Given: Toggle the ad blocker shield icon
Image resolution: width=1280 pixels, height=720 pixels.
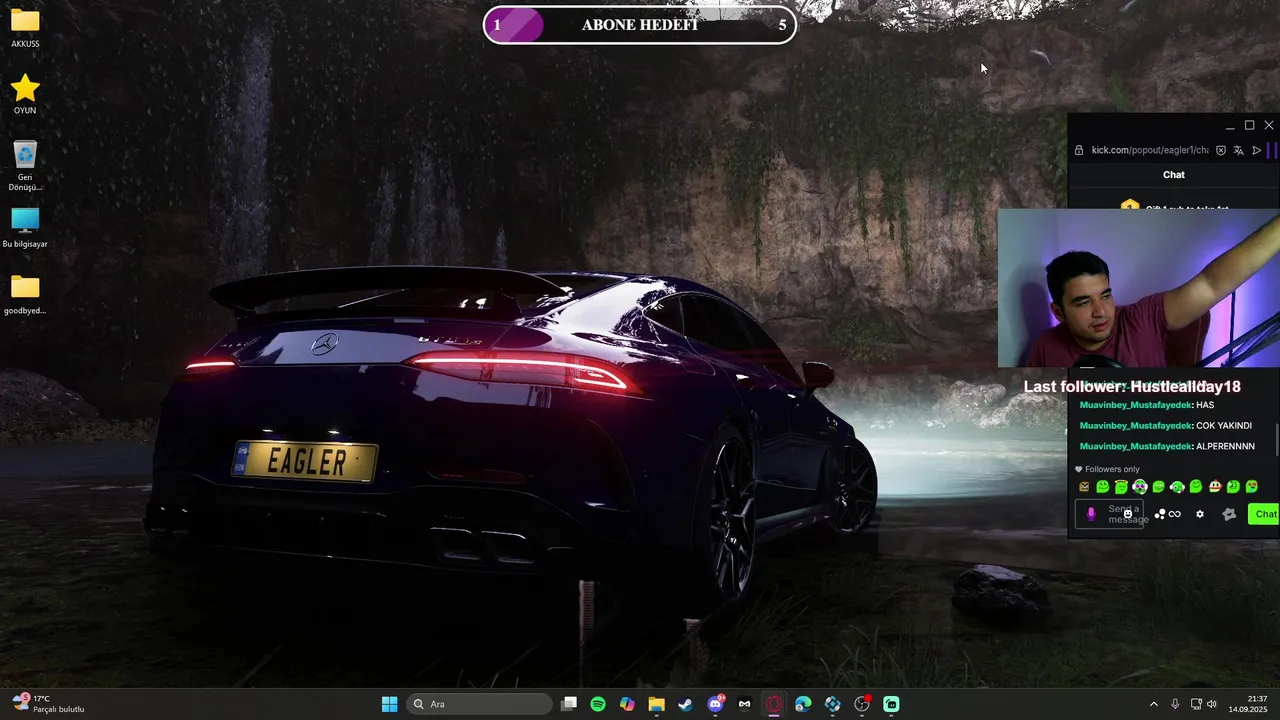Looking at the screenshot, I should tap(1221, 150).
